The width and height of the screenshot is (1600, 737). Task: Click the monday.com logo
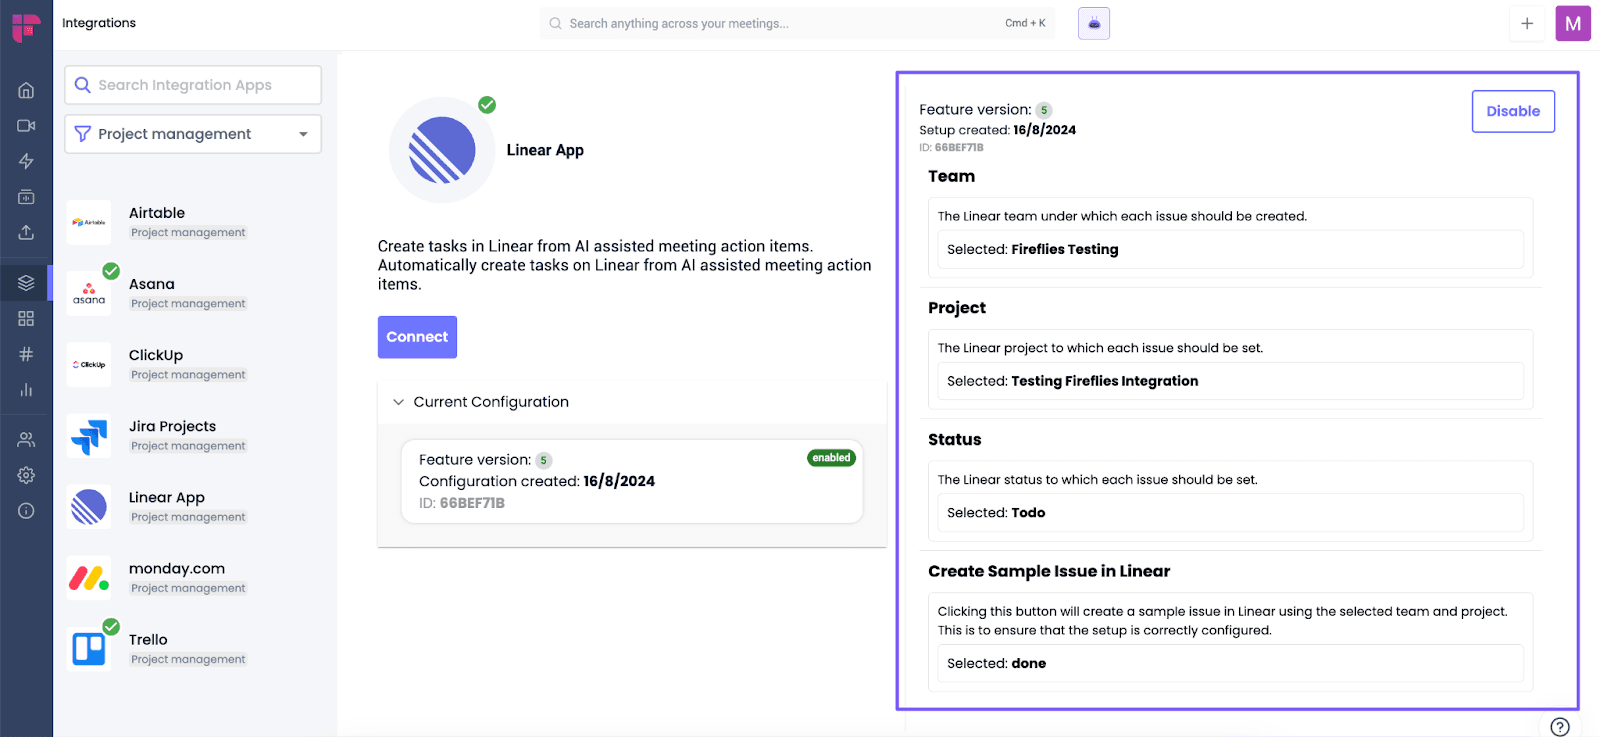[89, 578]
